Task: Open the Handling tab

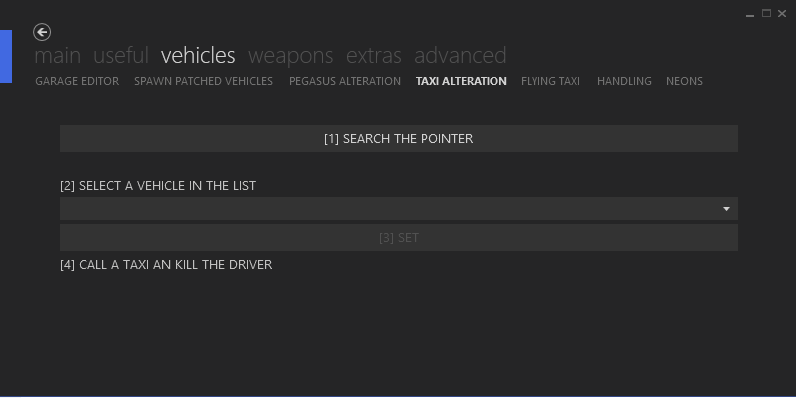Action: [x=624, y=81]
